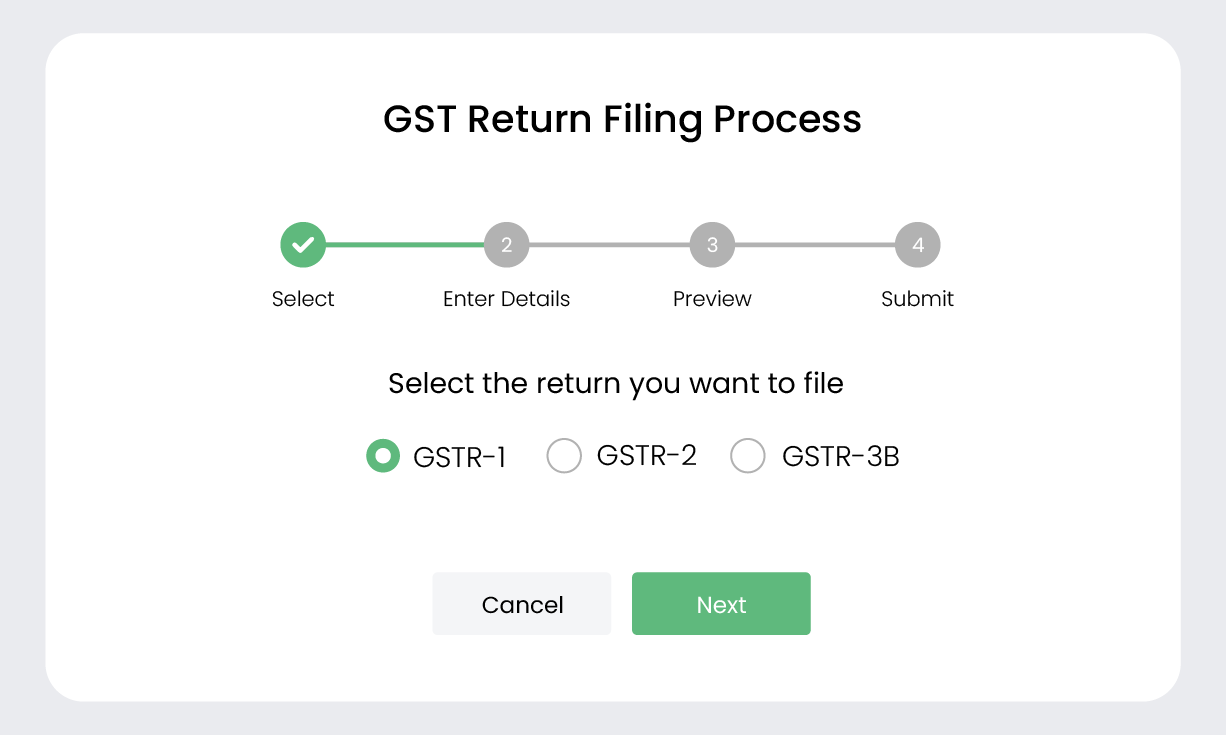Viewport: 1226px width, 735px height.
Task: Click the step 3 circle
Action: pyautogui.click(x=712, y=245)
